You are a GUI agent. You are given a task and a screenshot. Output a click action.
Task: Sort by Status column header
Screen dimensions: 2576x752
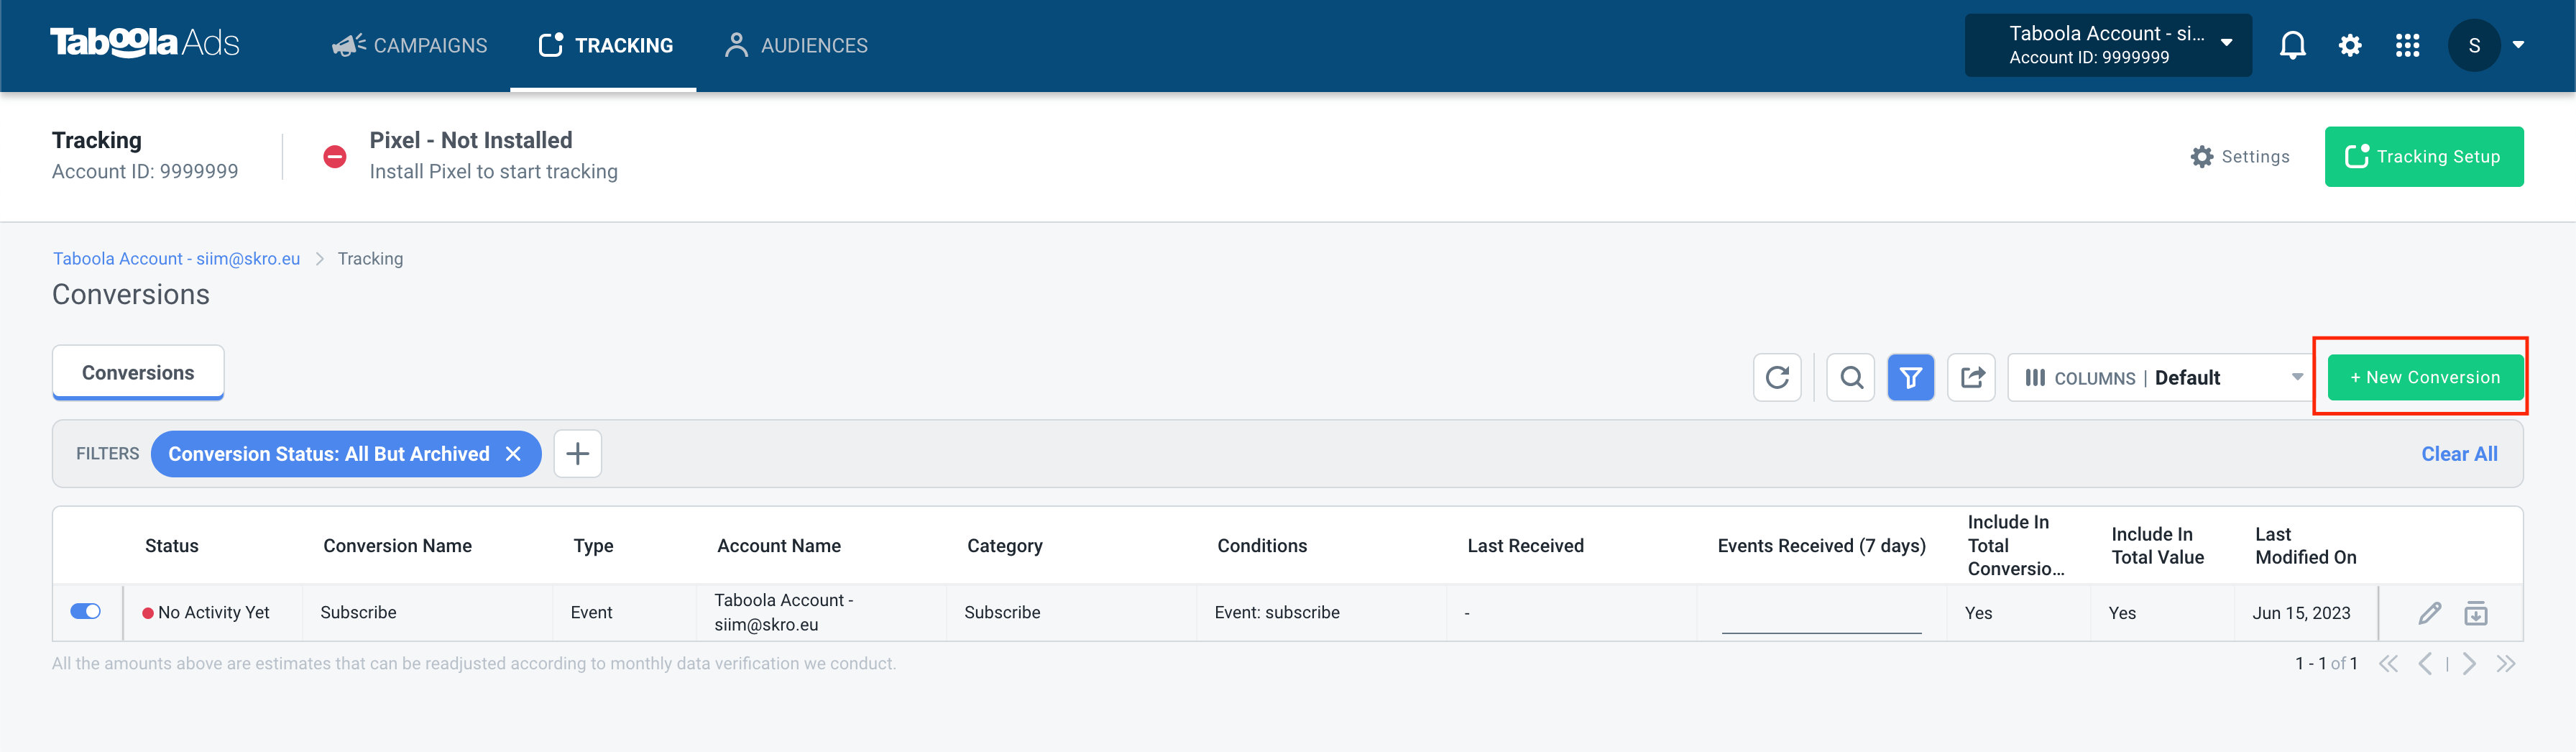(x=172, y=545)
